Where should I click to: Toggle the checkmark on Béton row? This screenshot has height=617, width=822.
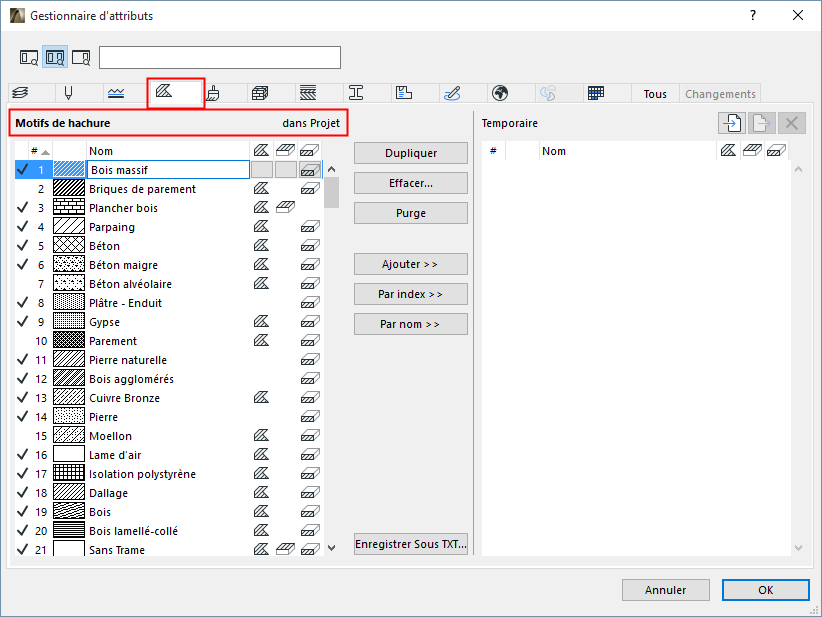[x=23, y=245]
